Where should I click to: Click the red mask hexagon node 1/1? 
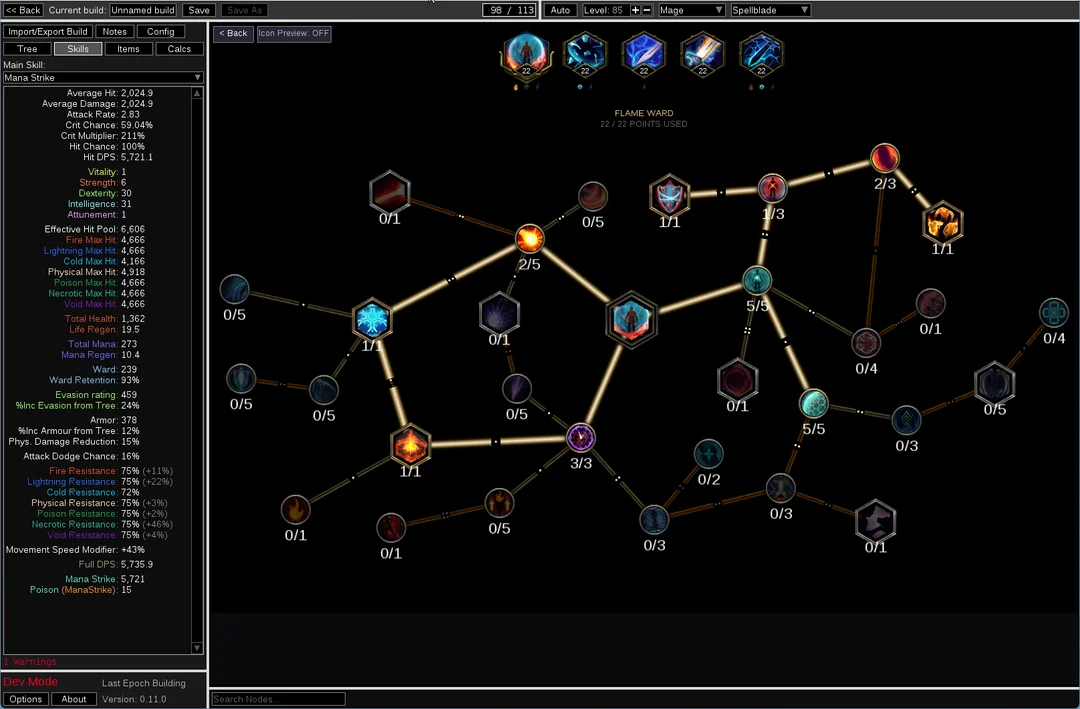[x=669, y=196]
